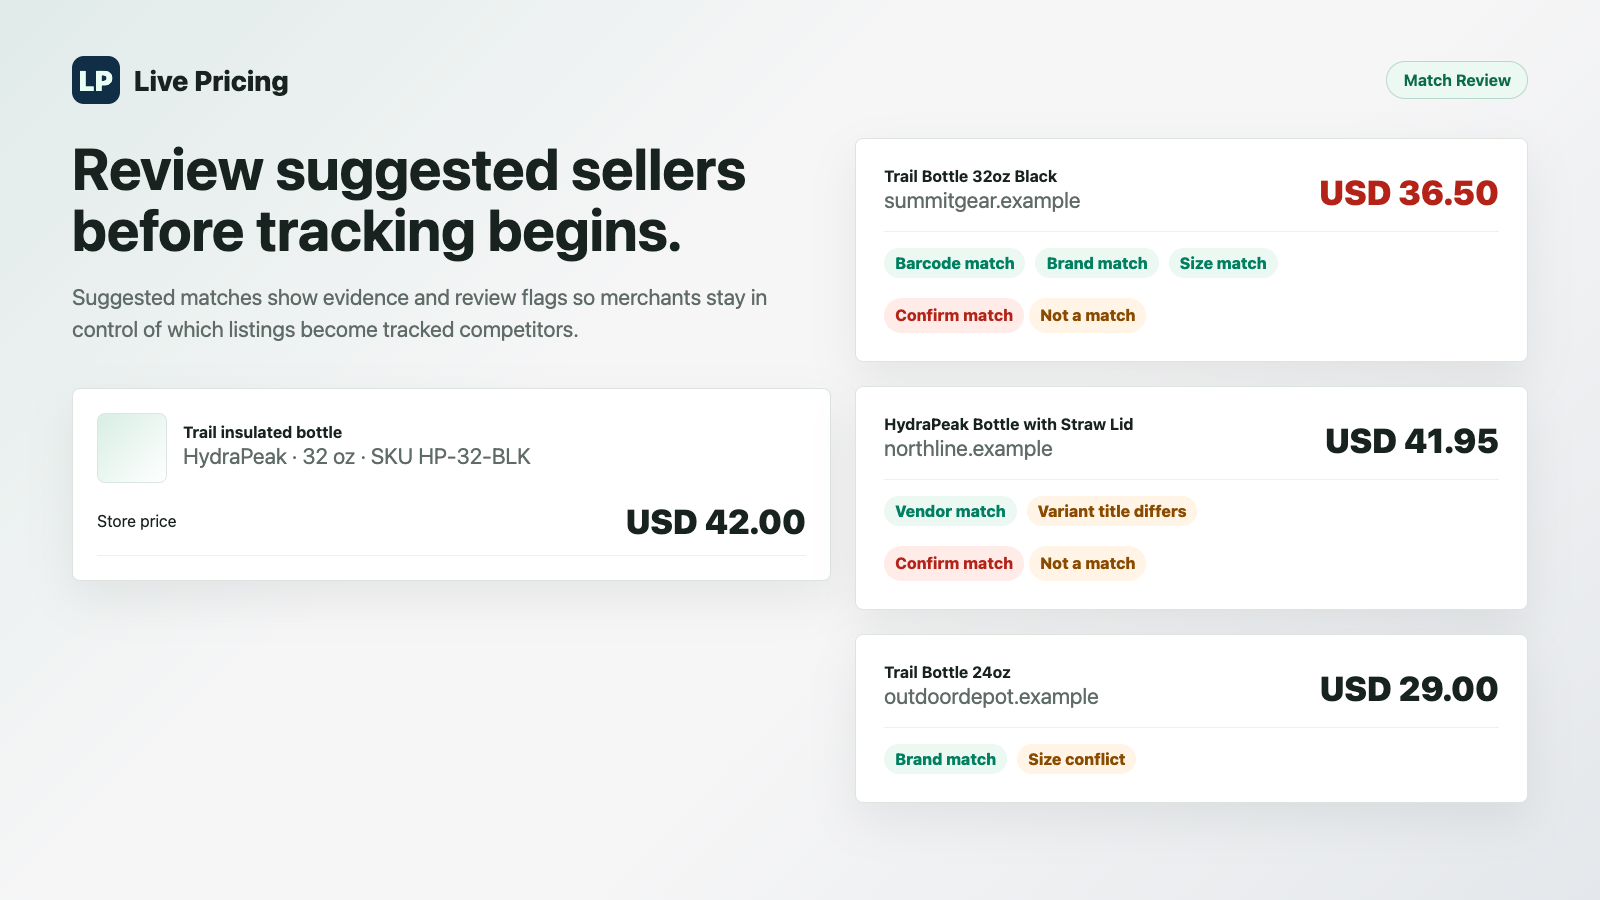Open the summitgear.example seller link
The height and width of the screenshot is (900, 1600).
coord(982,201)
